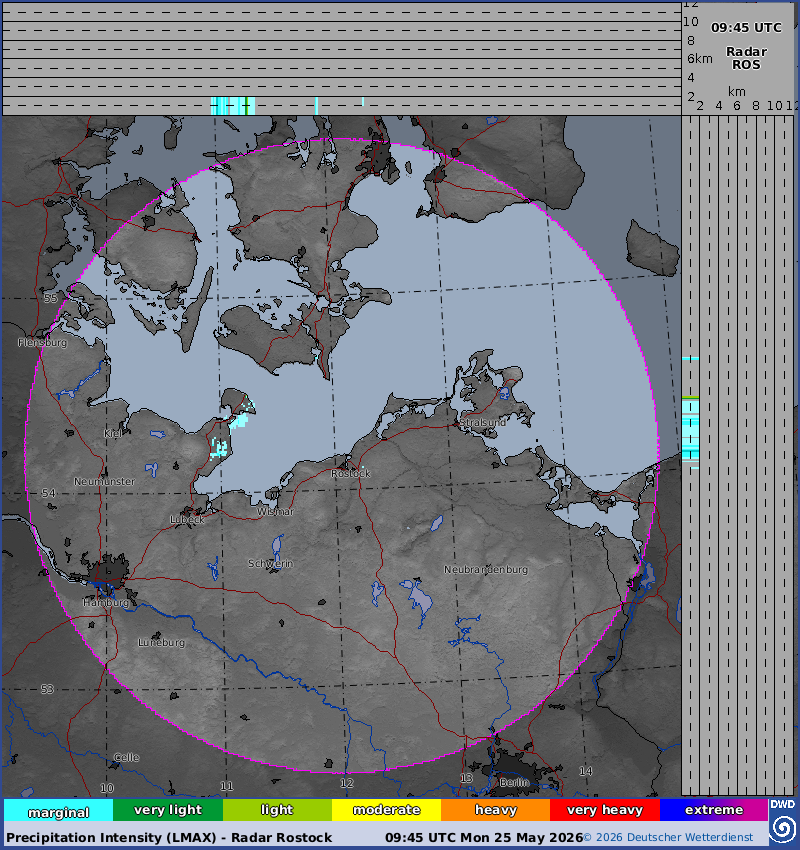The width and height of the screenshot is (800, 850).
Task: Click the DWD spiral logo icon
Action: [782, 829]
